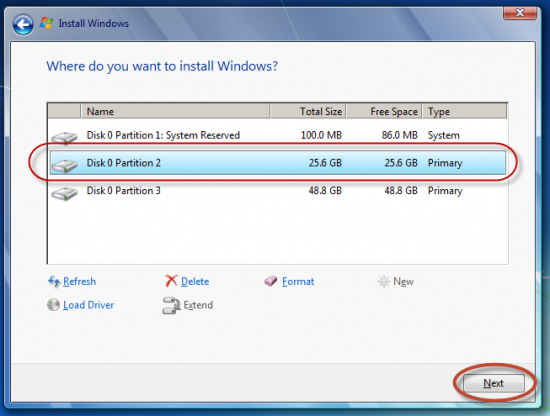The height and width of the screenshot is (416, 550).
Task: Delete the selected partition
Action: pyautogui.click(x=195, y=281)
